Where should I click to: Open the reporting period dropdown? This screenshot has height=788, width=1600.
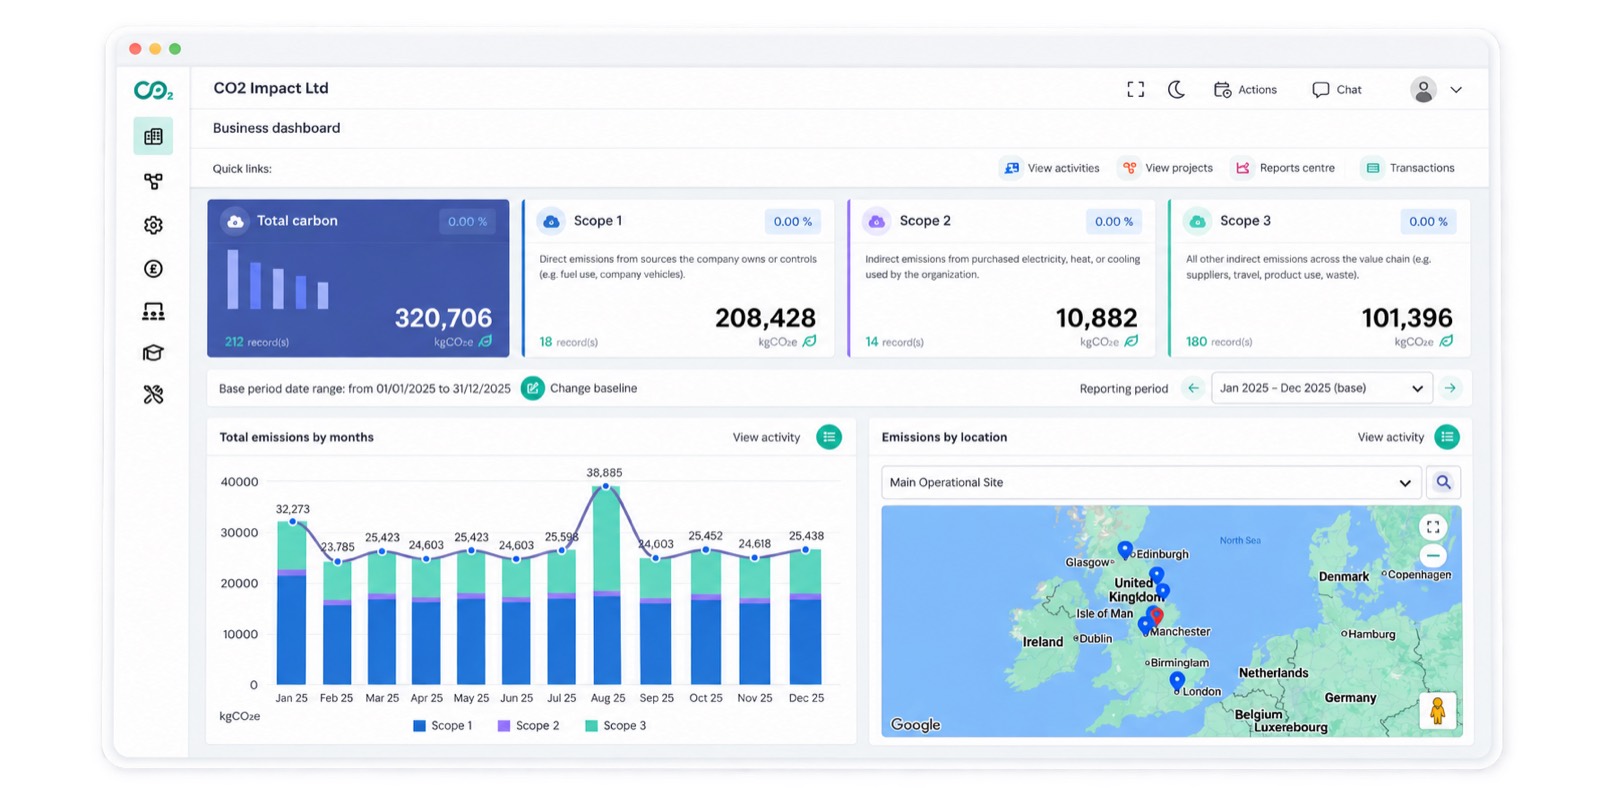click(x=1322, y=388)
